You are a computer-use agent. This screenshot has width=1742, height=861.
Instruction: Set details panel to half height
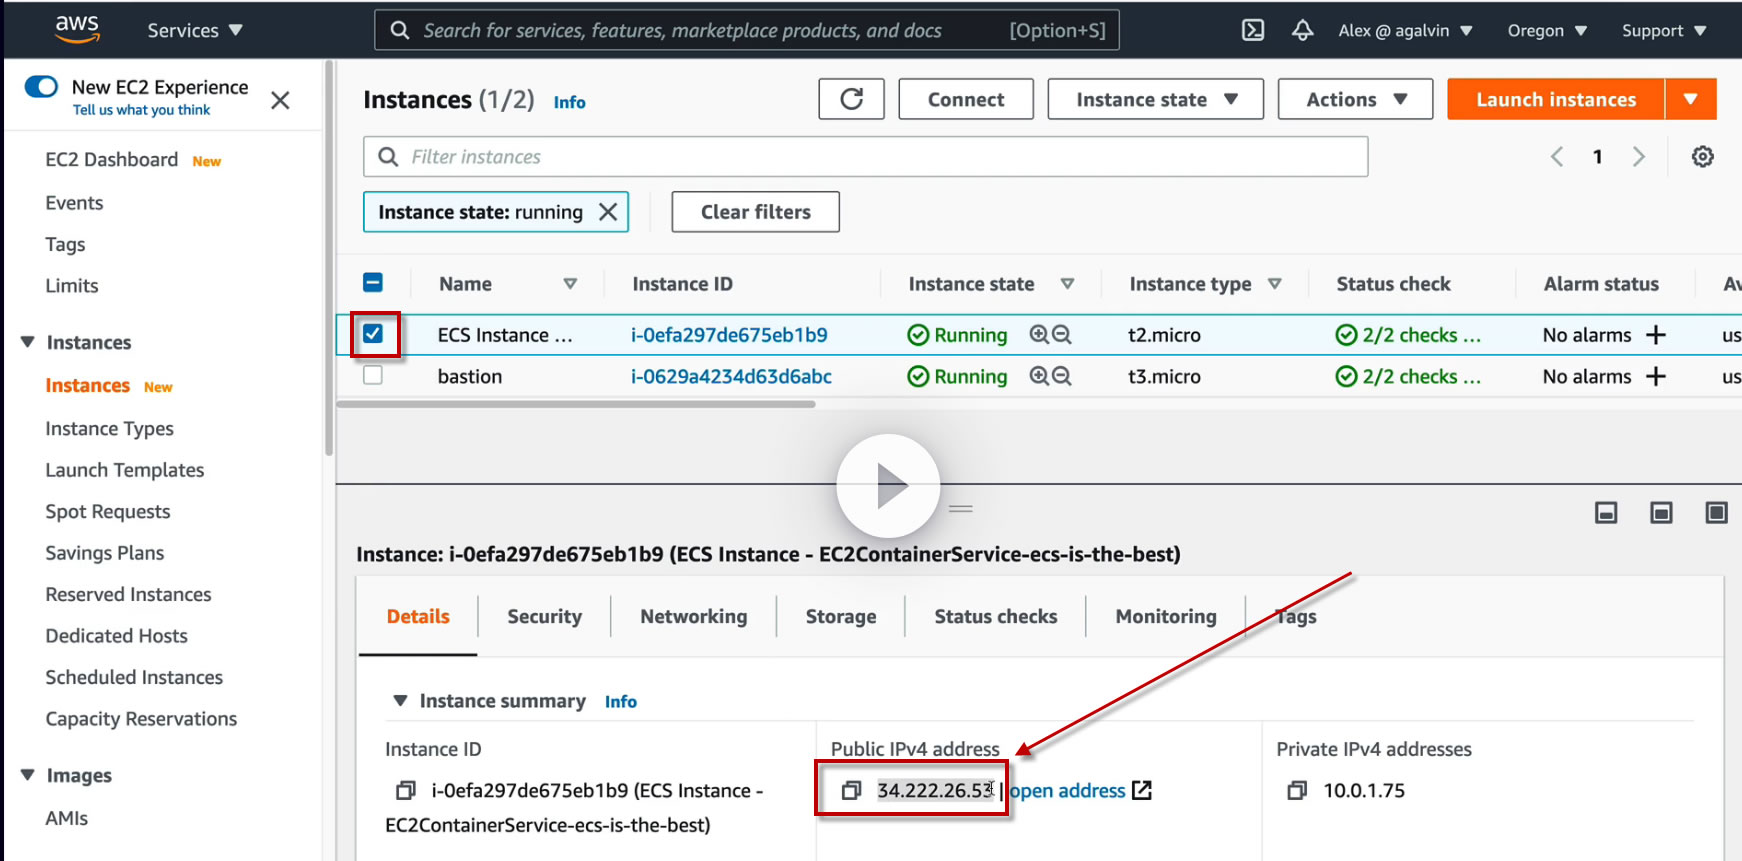1661,513
